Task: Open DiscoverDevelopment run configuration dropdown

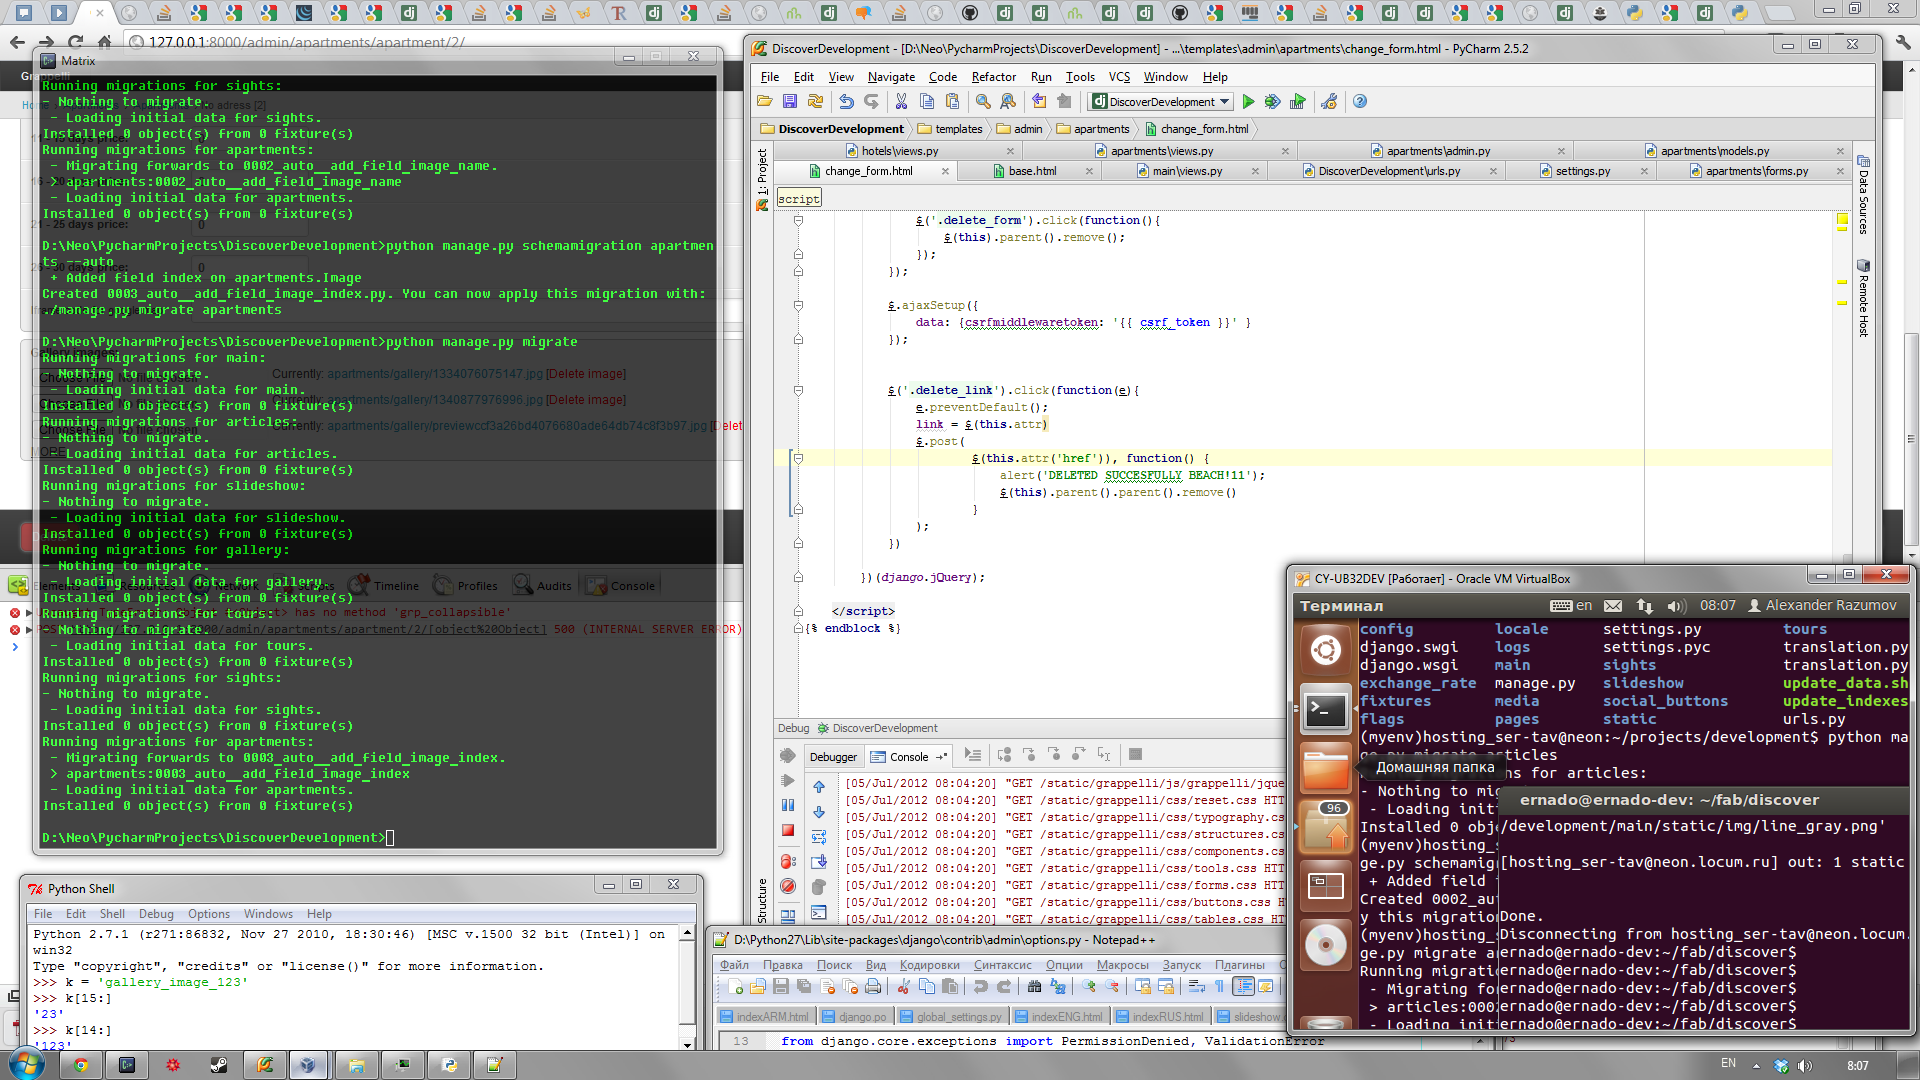Action: [x=1161, y=102]
